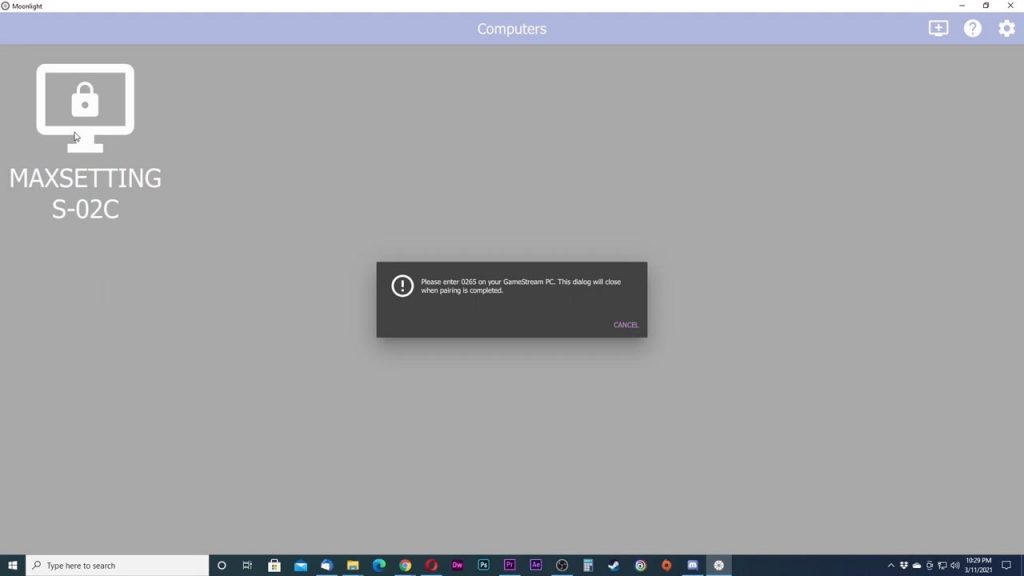
Task: Select the locked MAXSETTINGS-02C computer icon
Action: tap(85, 108)
